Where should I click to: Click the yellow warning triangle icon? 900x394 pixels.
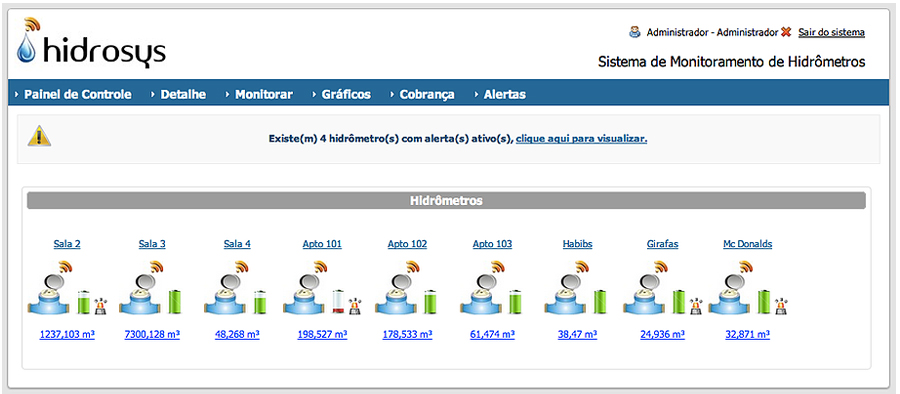39,136
